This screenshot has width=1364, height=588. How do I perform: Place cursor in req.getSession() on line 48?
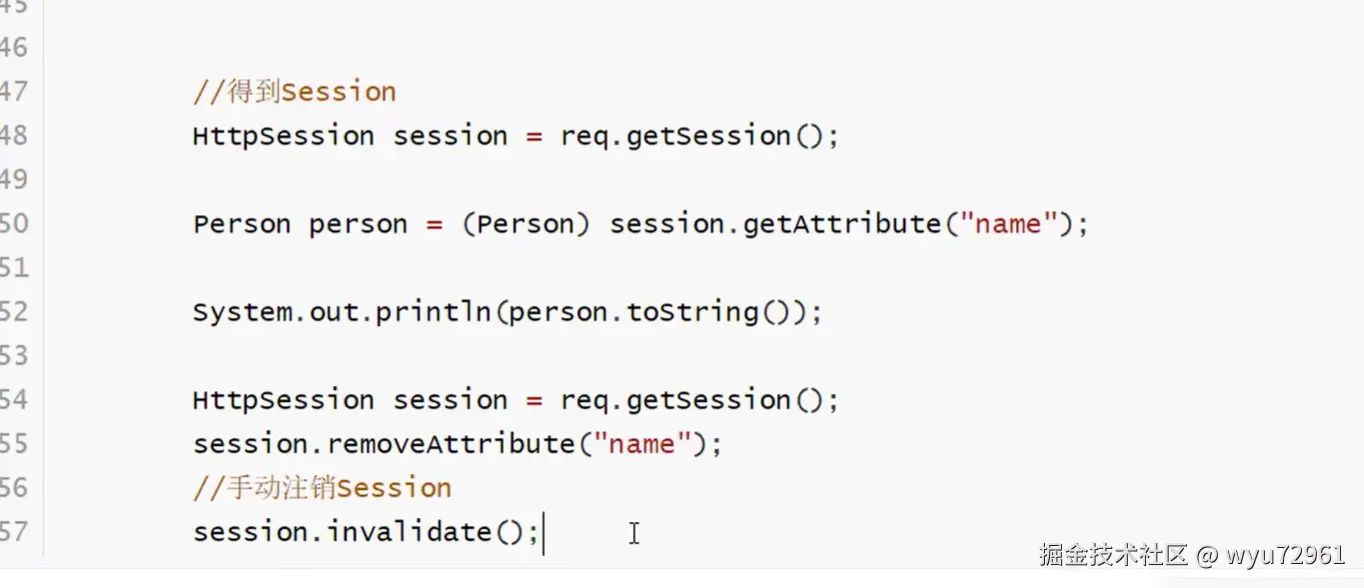pos(698,136)
